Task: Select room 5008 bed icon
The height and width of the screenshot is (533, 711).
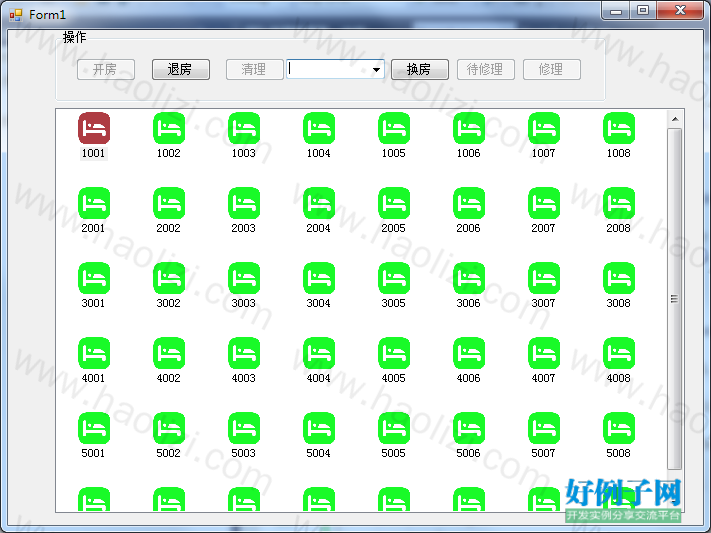Action: 619,428
